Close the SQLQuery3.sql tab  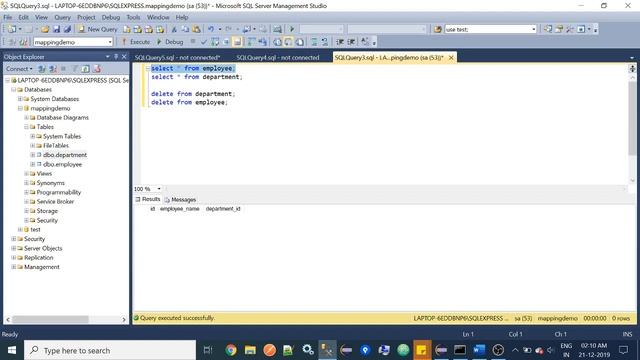(451, 58)
